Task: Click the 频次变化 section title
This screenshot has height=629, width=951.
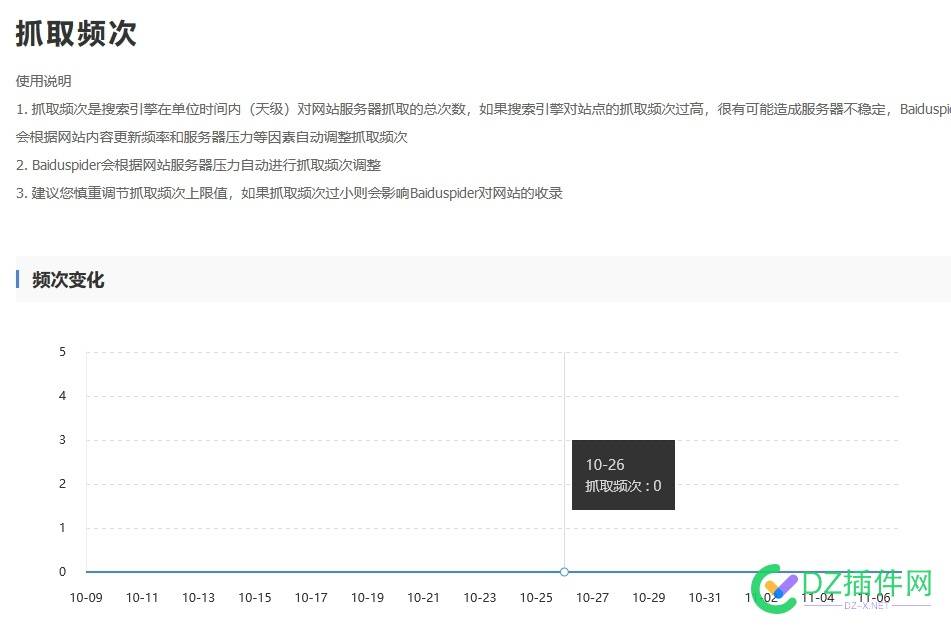Action: pos(68,280)
